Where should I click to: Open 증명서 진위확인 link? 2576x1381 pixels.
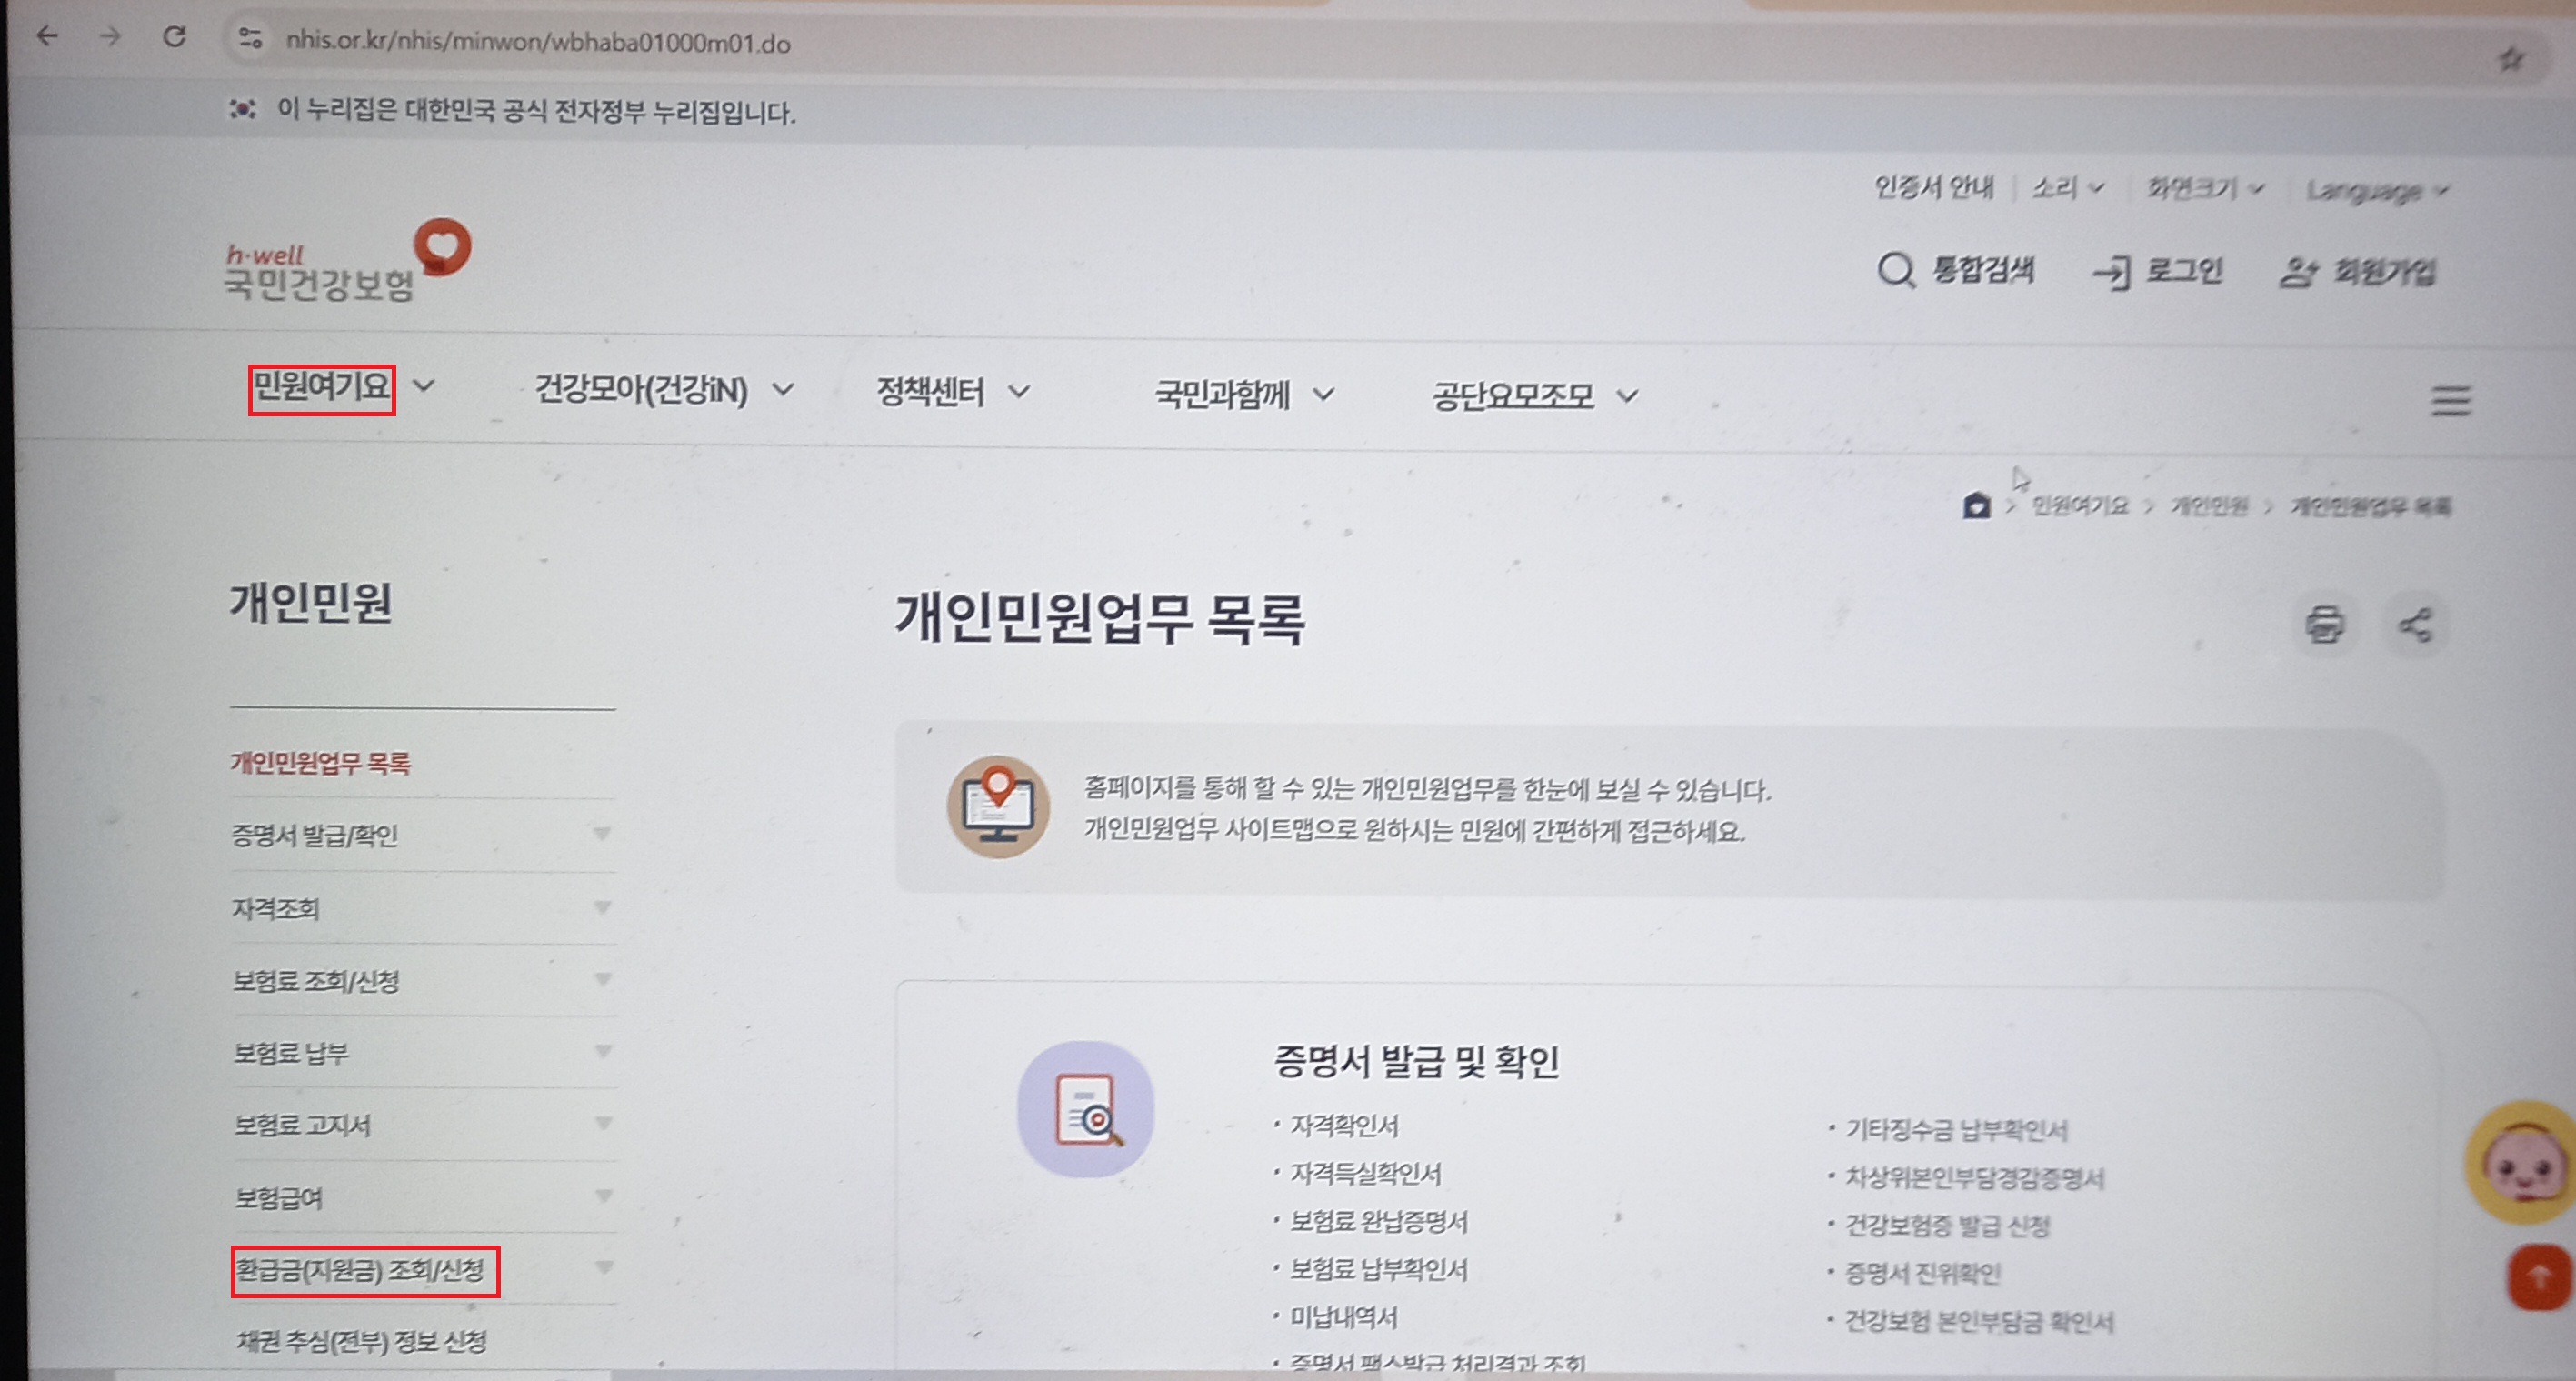click(1922, 1273)
